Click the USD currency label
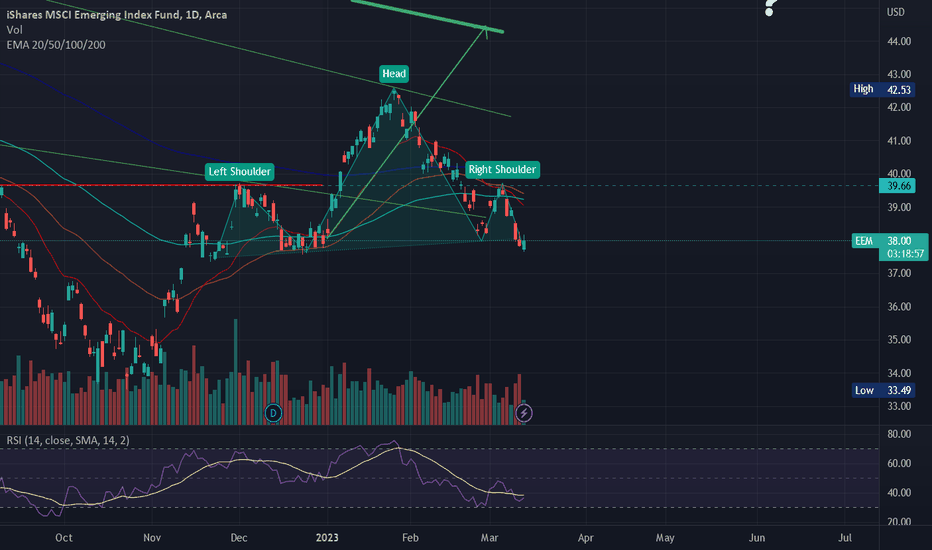This screenshot has height=550, width=932. [896, 12]
